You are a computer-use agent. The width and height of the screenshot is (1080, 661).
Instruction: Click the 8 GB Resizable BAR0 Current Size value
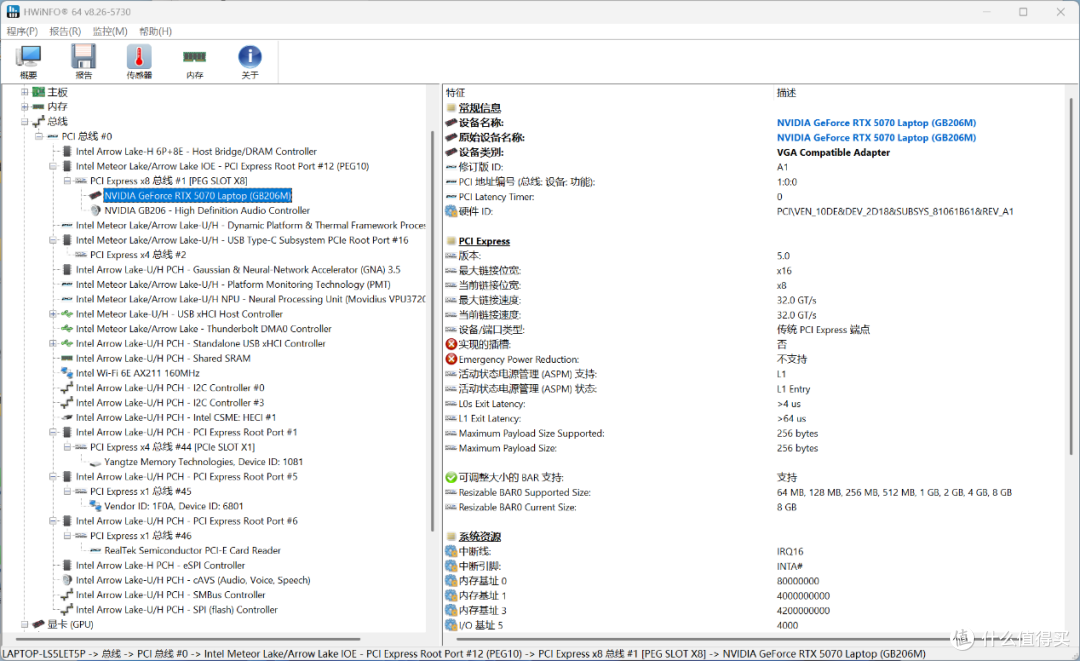pos(787,507)
